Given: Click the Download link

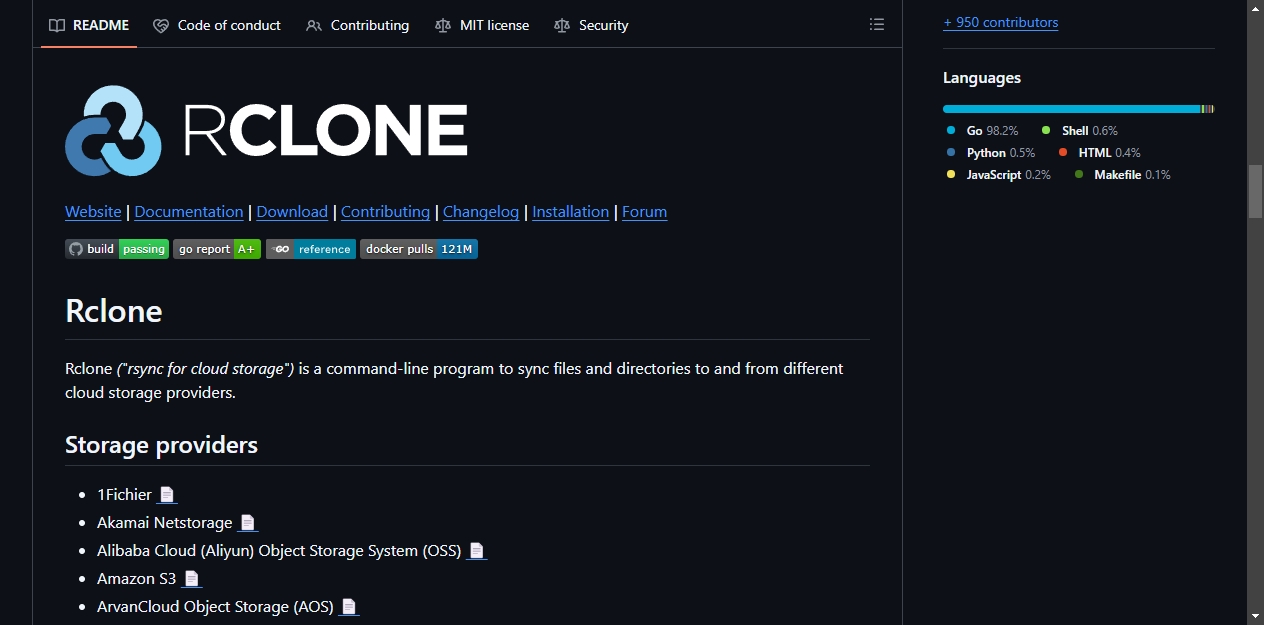Looking at the screenshot, I should click(x=292, y=212).
